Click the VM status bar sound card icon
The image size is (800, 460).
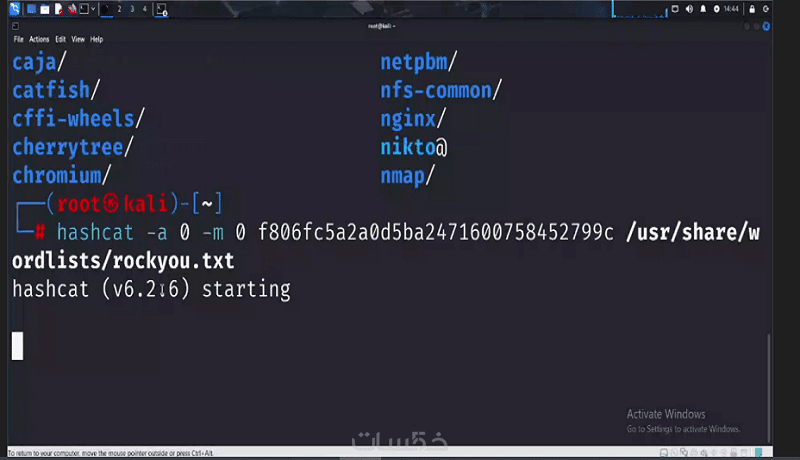coord(704,452)
